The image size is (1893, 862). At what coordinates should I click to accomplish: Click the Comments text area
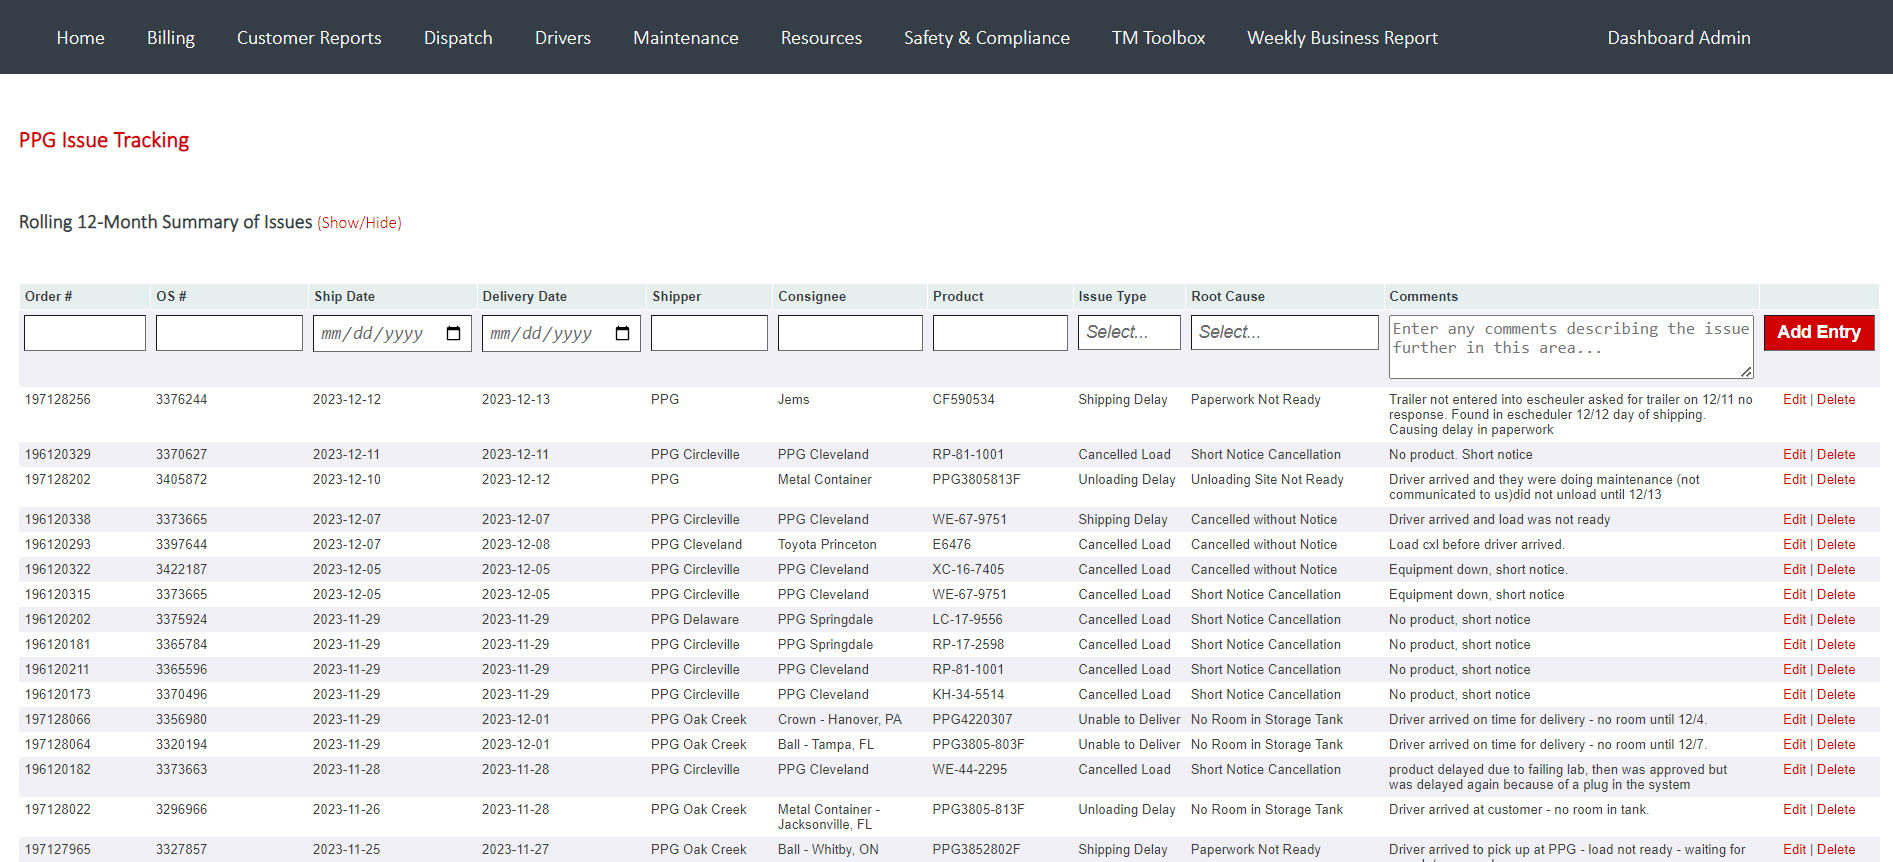point(1571,347)
